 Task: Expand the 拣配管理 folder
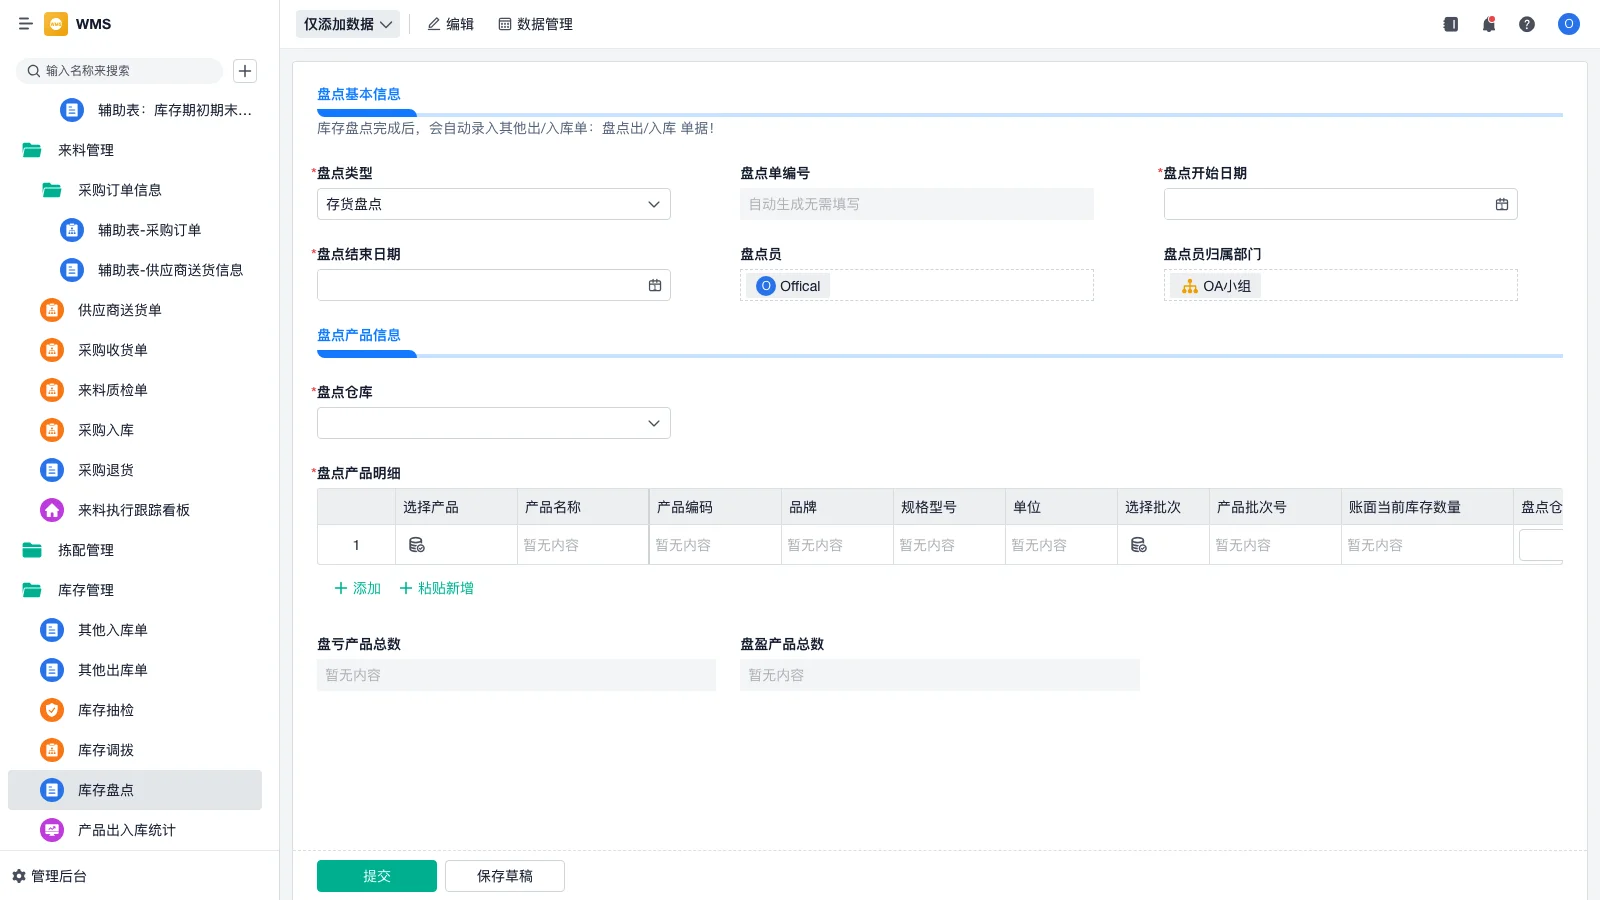pyautogui.click(x=135, y=550)
